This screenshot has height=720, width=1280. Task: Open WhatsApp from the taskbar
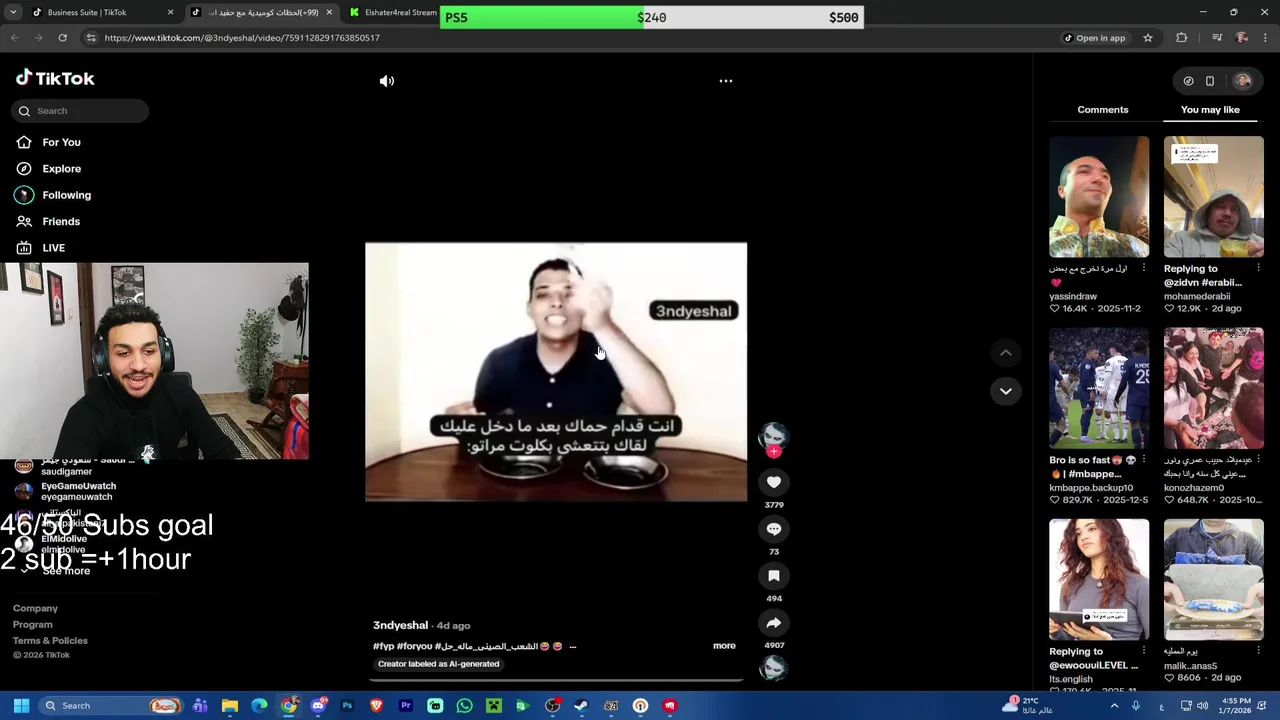tap(464, 706)
